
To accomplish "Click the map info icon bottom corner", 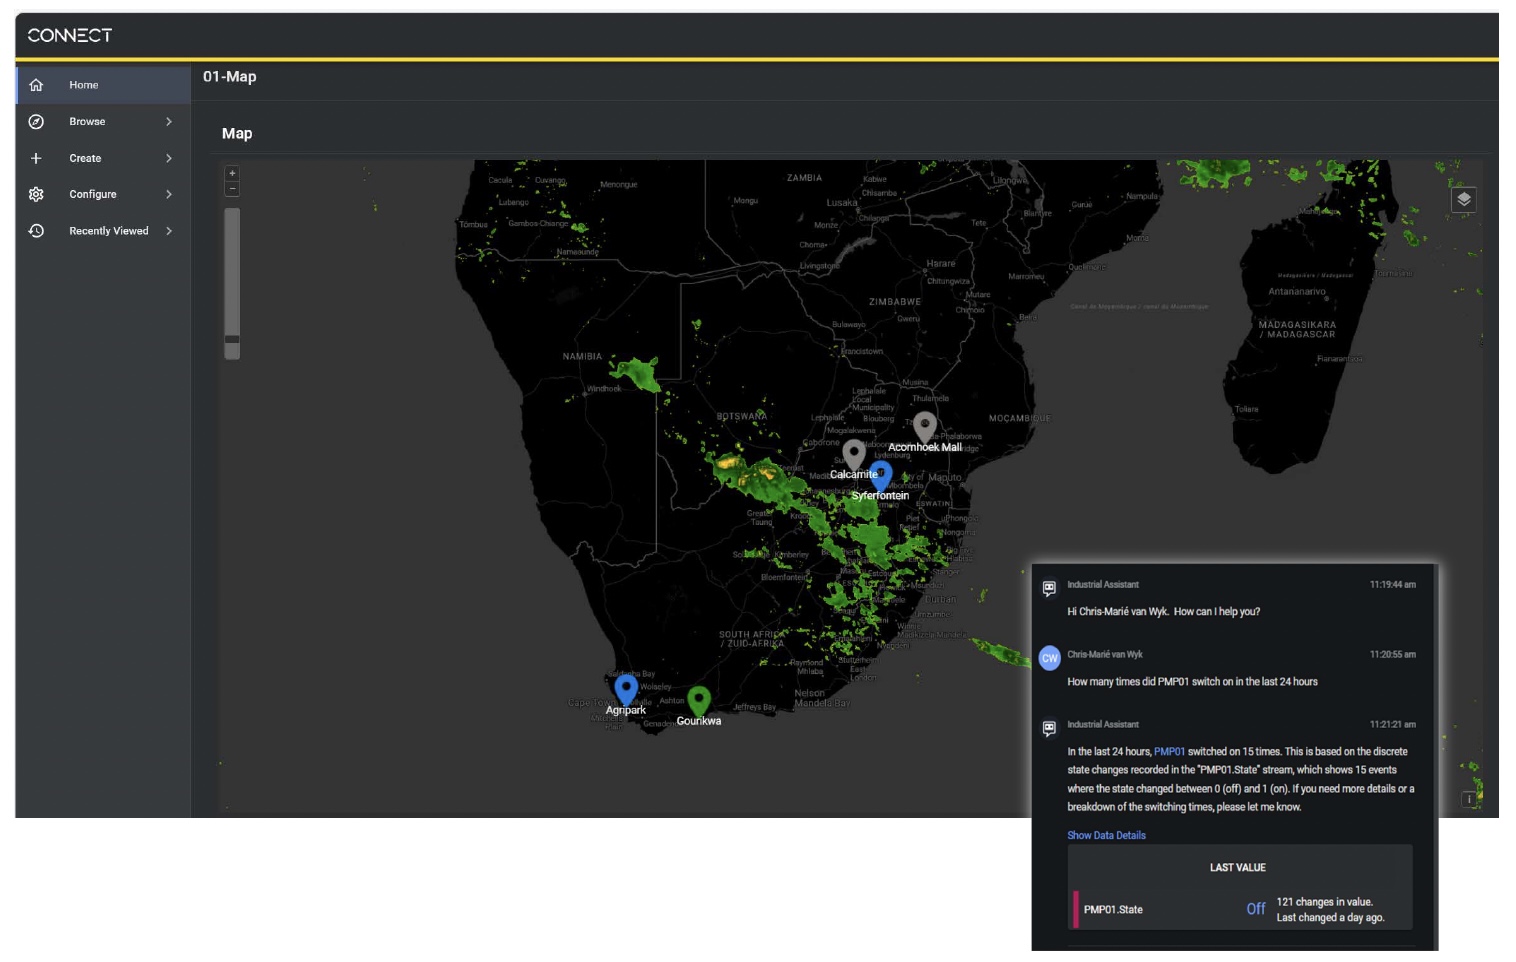I will 1469,799.
